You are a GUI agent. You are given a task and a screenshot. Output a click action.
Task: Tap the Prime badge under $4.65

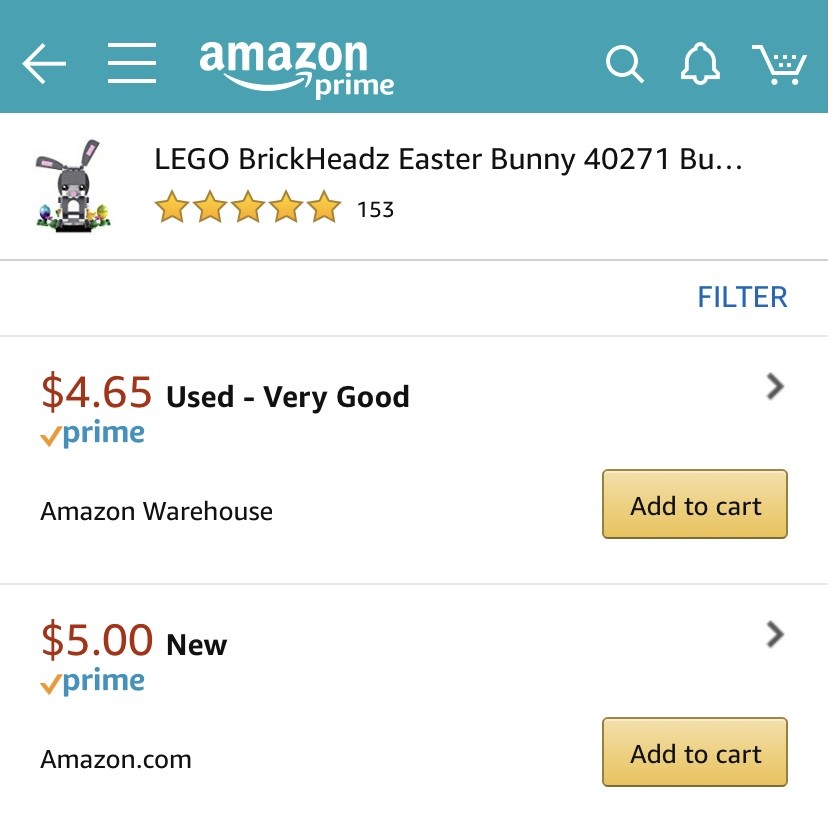click(x=93, y=435)
